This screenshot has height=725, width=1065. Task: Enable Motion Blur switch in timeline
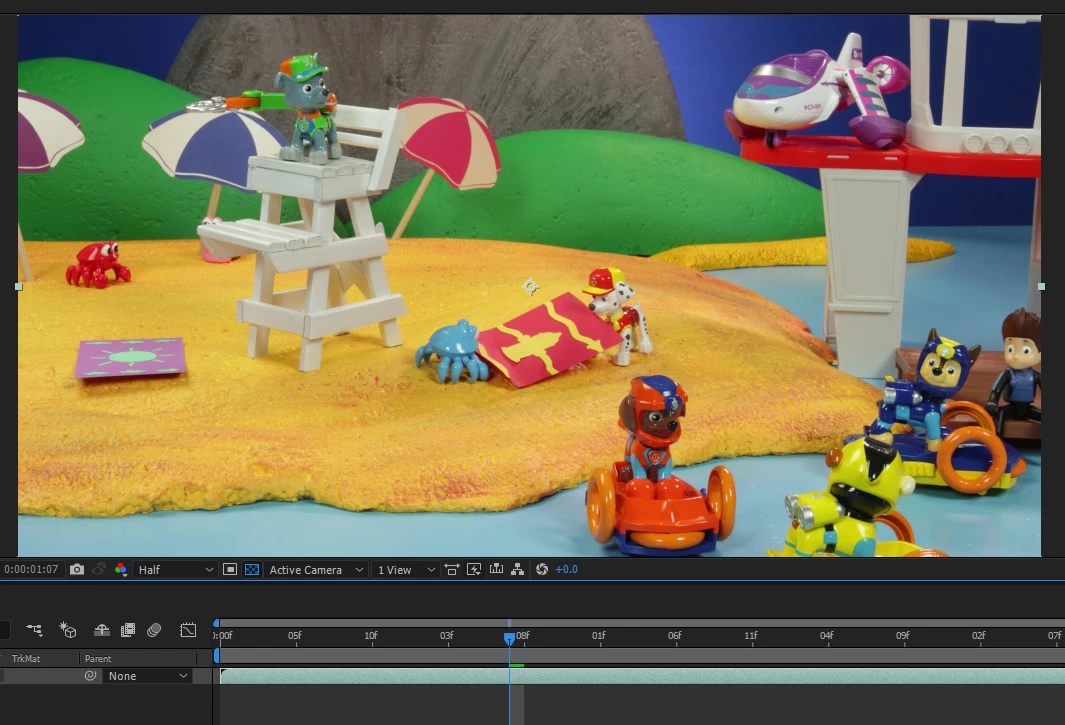tap(154, 630)
